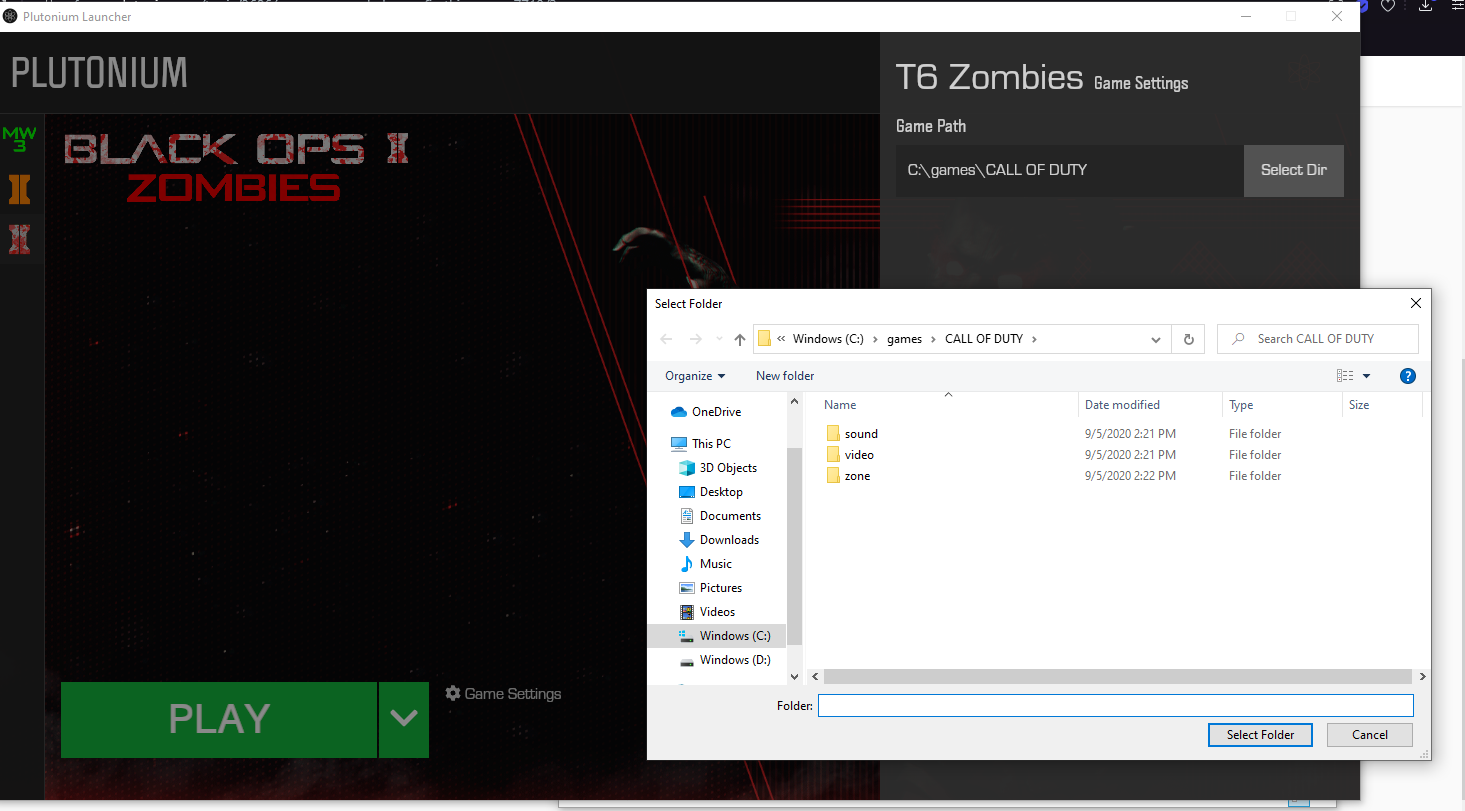This screenshot has height=811, width=1465.
Task: Go up one folder level
Action: point(740,339)
